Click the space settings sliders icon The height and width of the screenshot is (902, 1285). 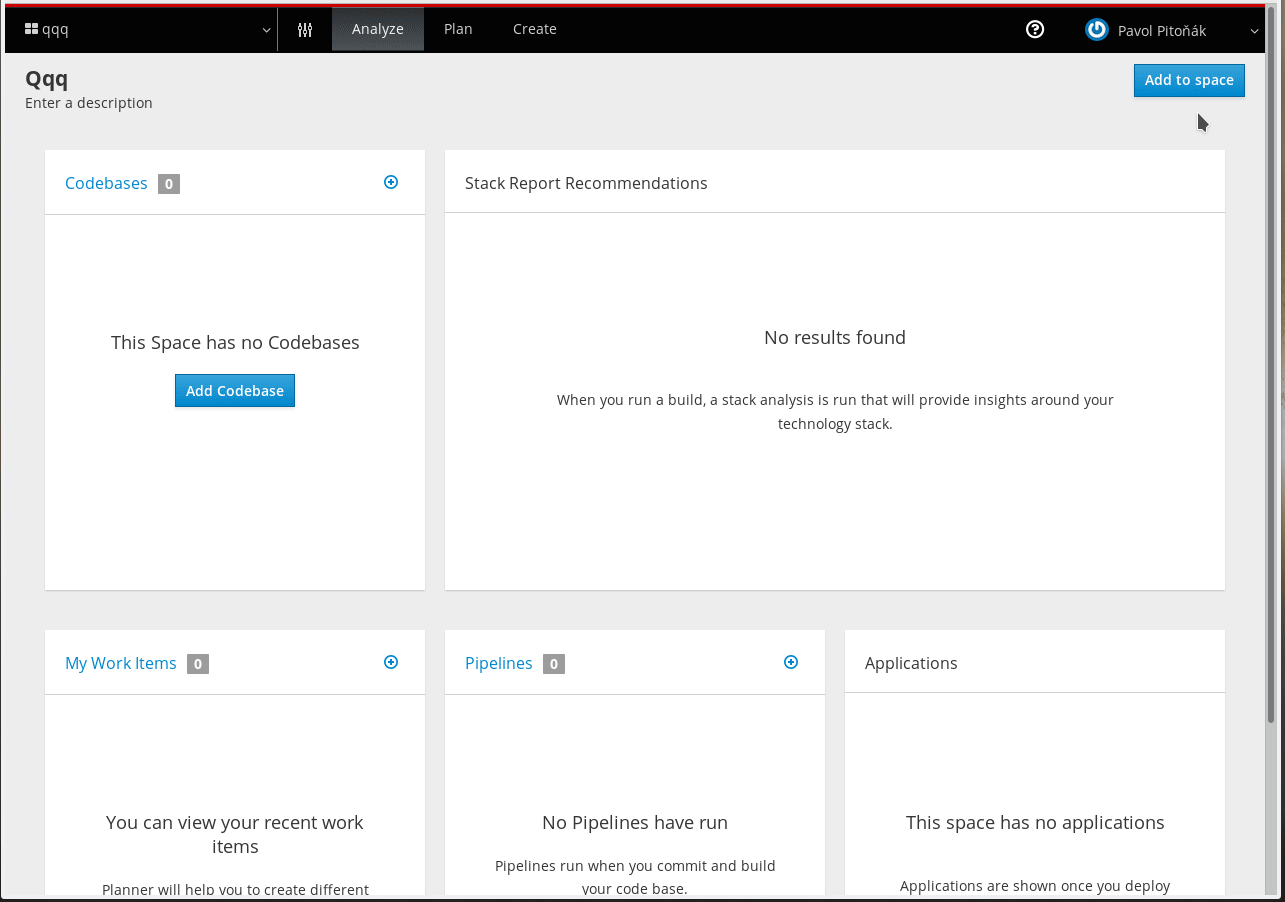[304, 29]
